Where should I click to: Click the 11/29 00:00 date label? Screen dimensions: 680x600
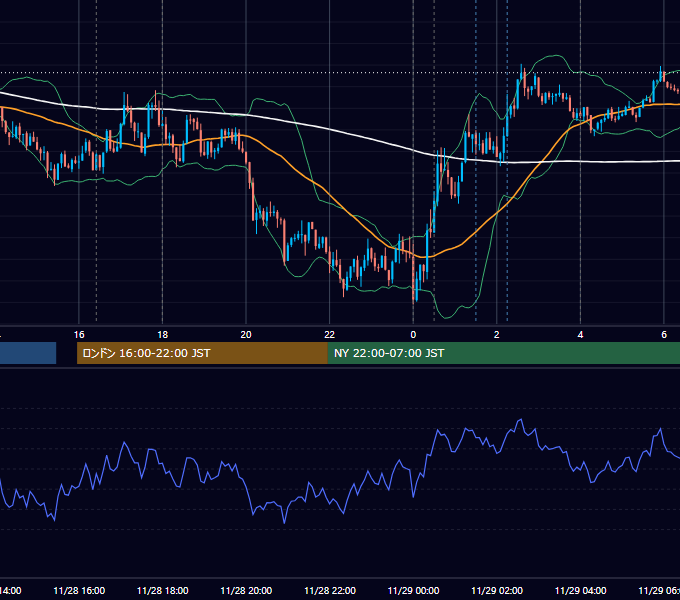tap(413, 590)
